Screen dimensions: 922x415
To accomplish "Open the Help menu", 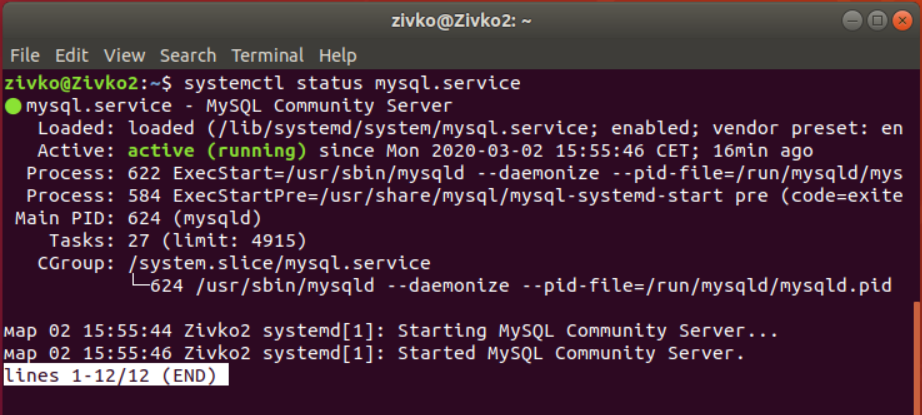I will 338,55.
